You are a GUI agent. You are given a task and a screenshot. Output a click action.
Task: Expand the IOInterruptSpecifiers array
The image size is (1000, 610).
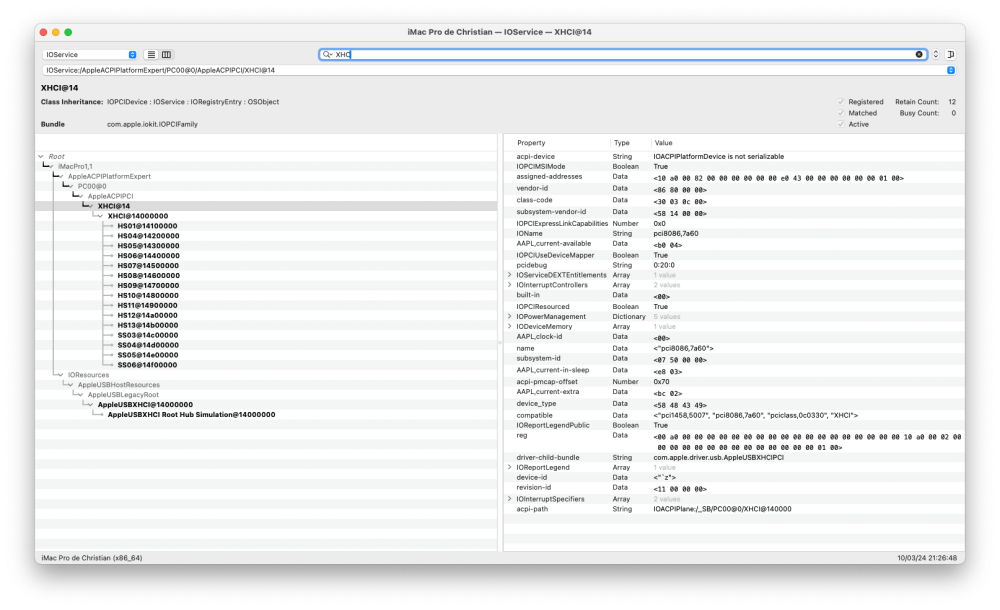click(510, 499)
